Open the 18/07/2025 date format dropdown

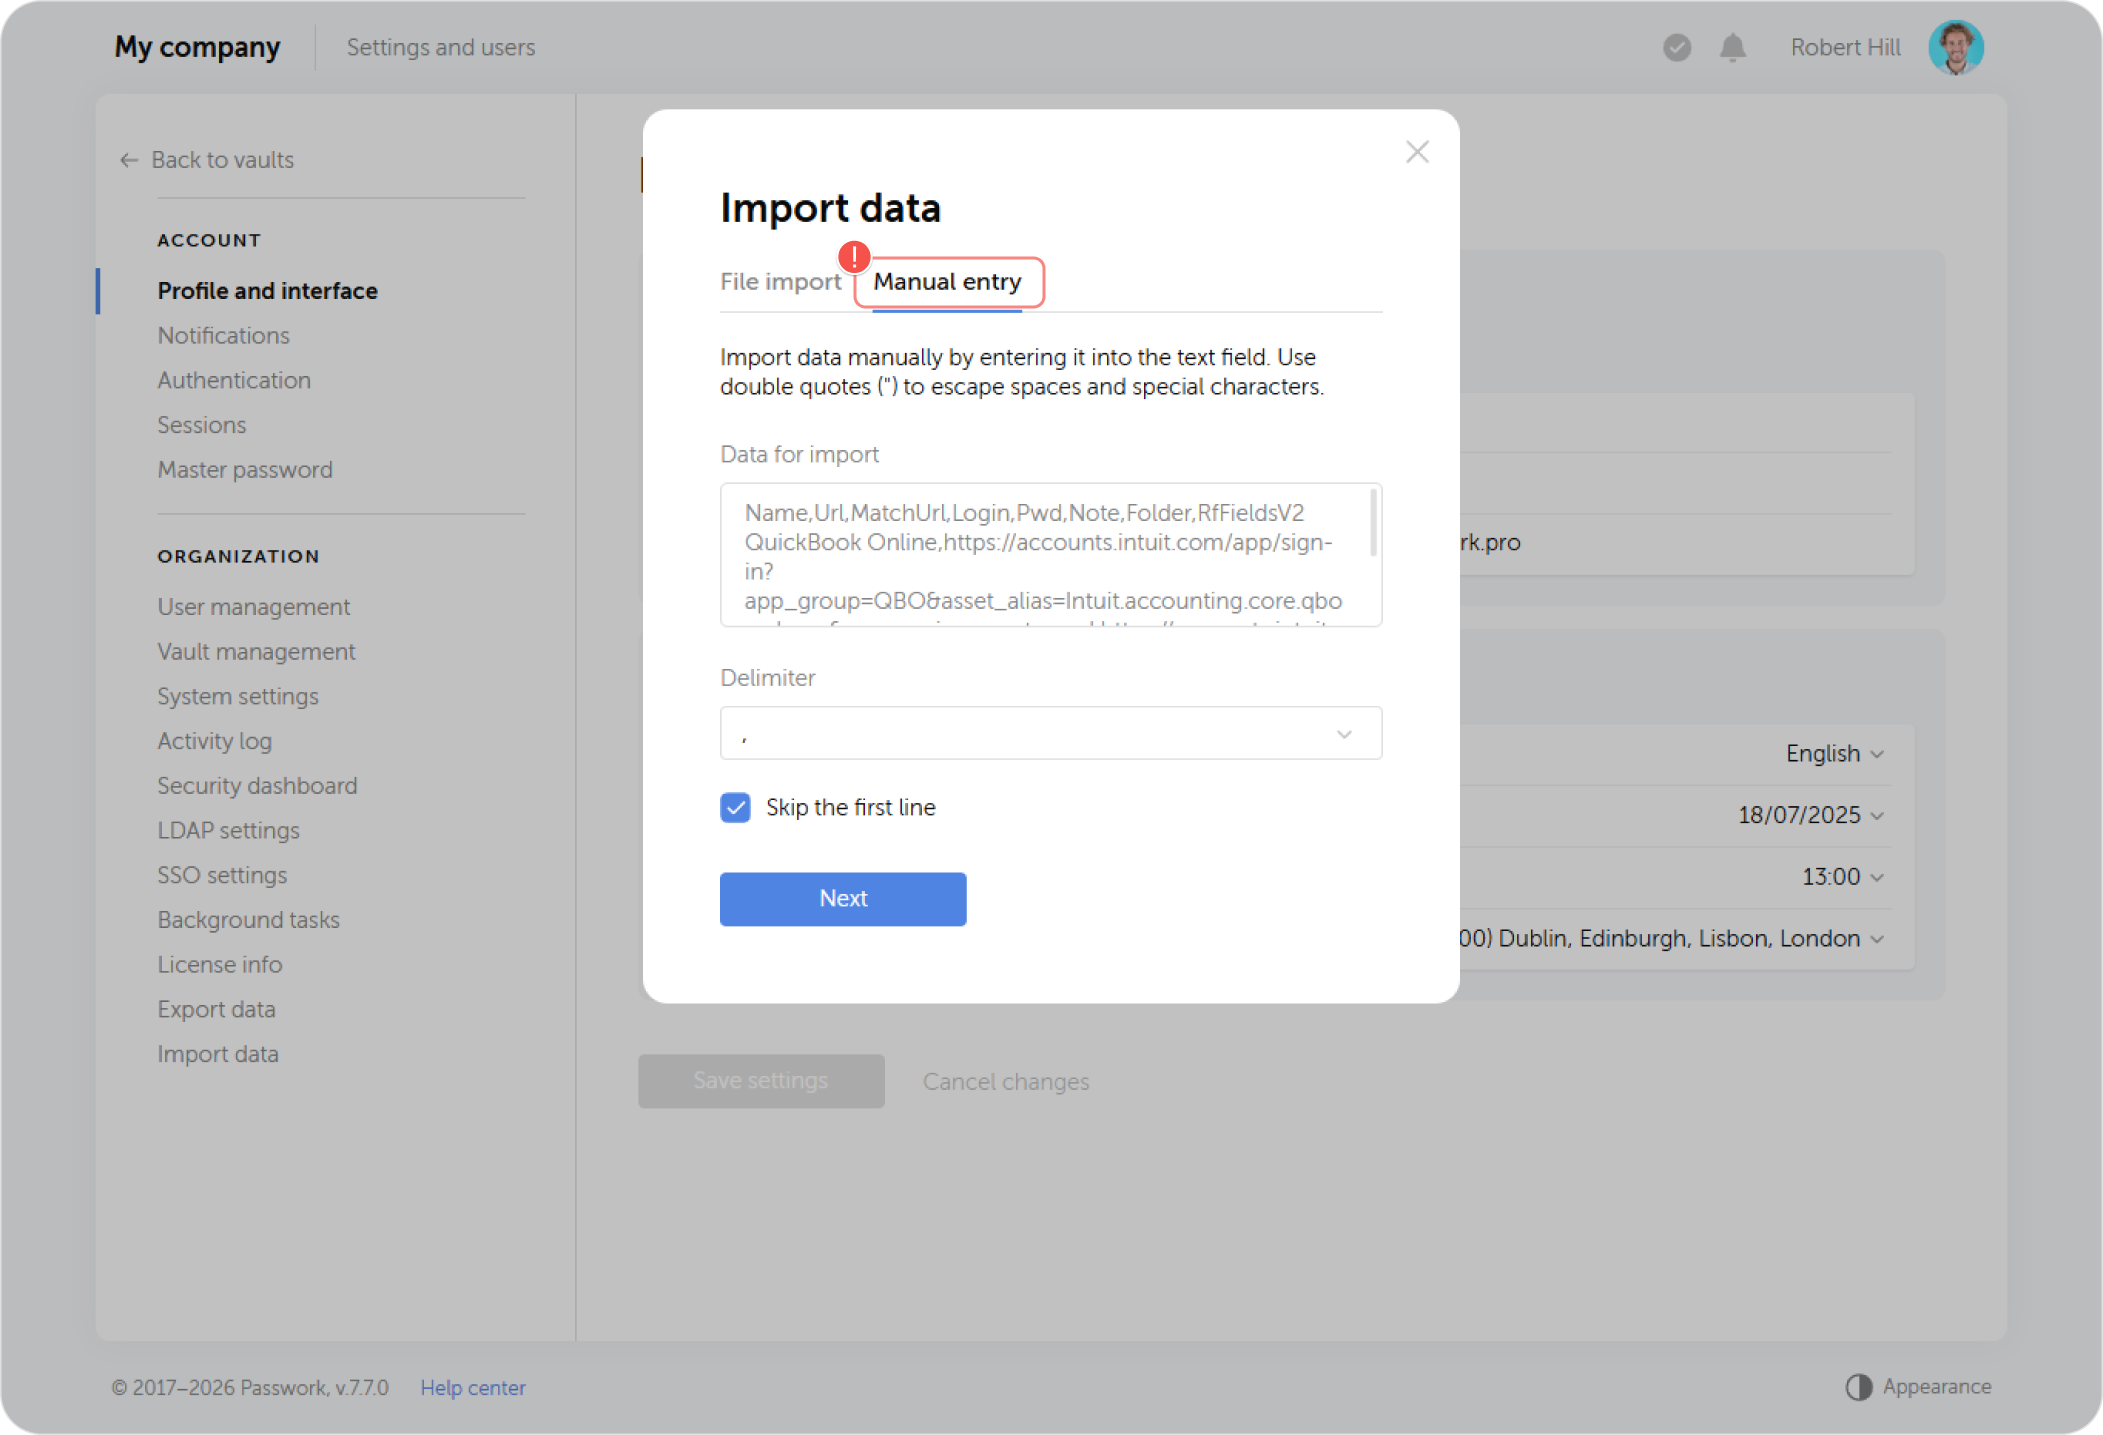[1810, 815]
